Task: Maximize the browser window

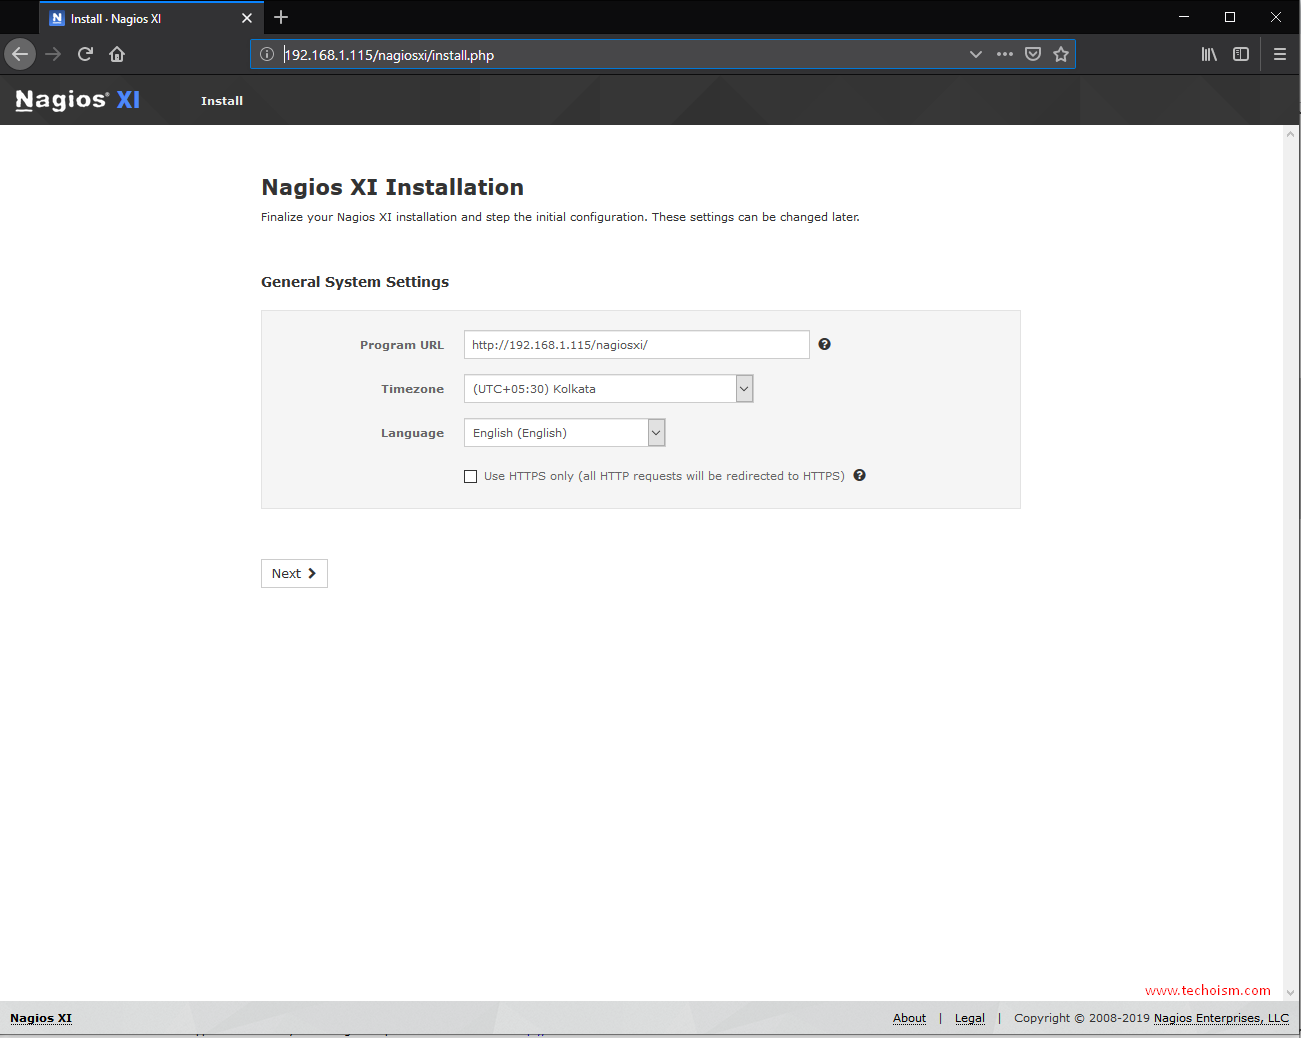Action: point(1230,17)
